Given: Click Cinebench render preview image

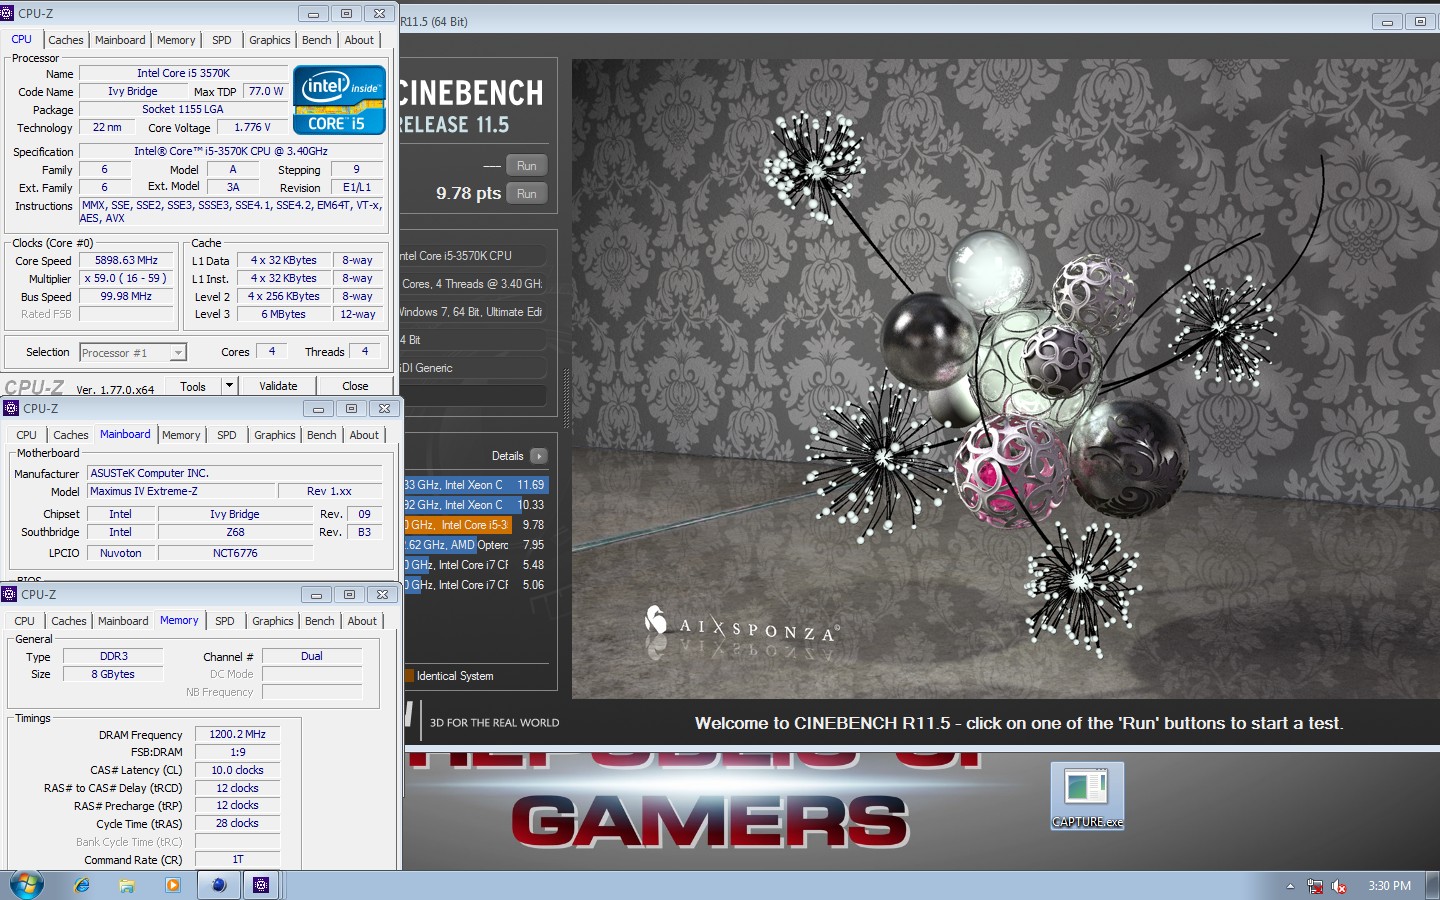Looking at the screenshot, I should (x=1004, y=378).
